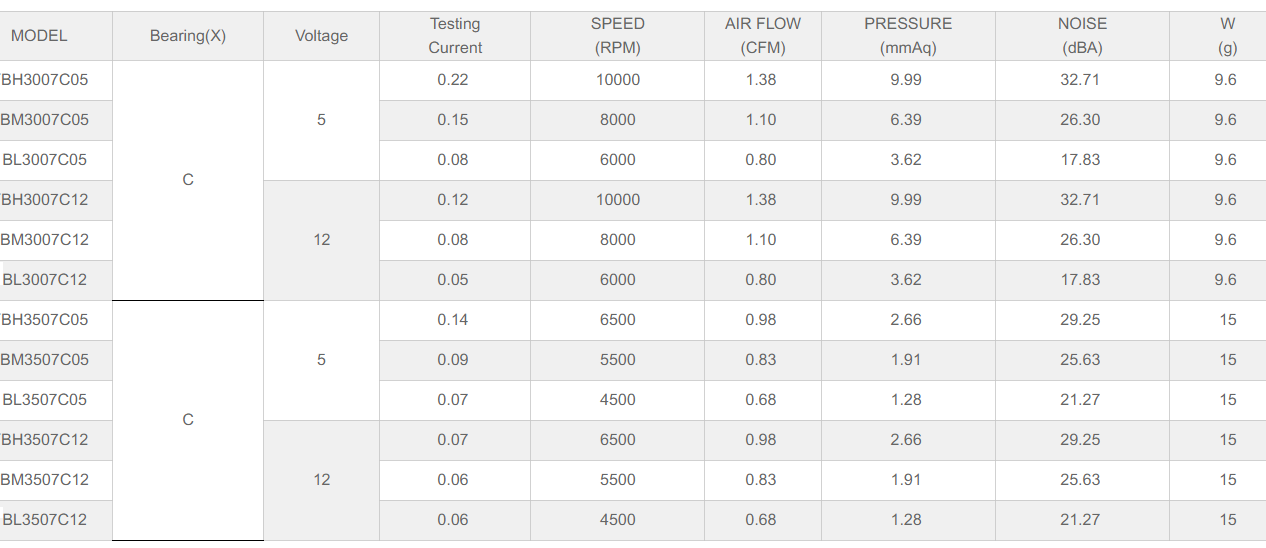The height and width of the screenshot is (548, 1266).
Task: Click the 0.68 air flow for BL3507C05
Action: tap(761, 400)
